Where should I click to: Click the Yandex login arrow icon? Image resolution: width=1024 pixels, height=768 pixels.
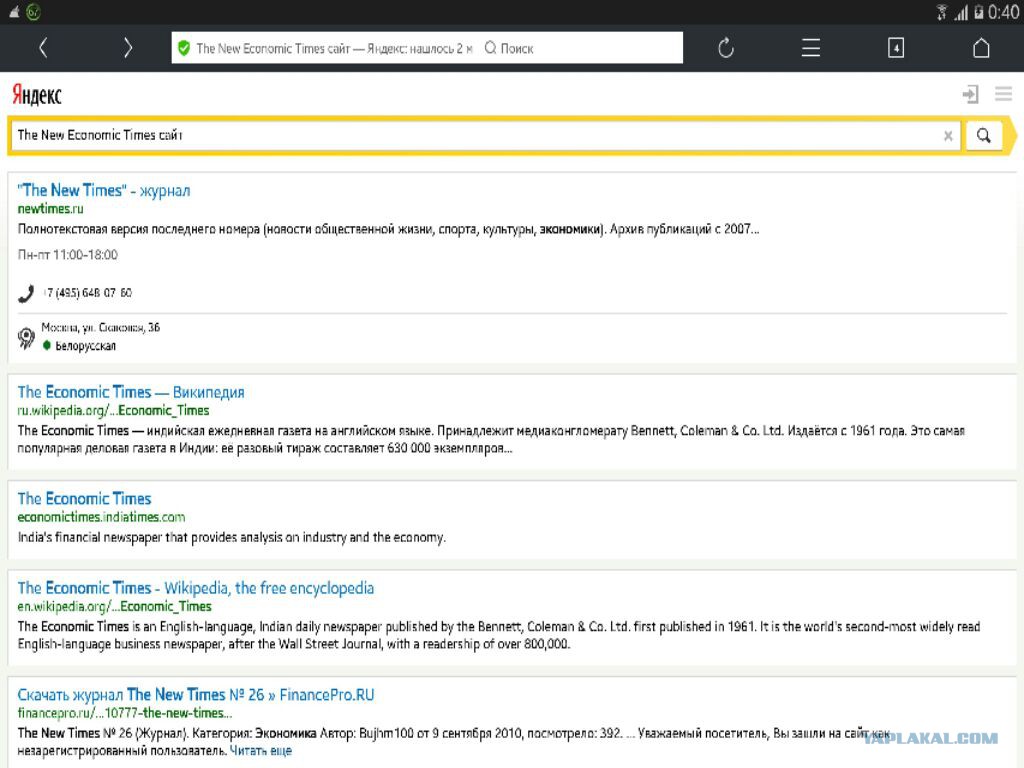[x=970, y=94]
